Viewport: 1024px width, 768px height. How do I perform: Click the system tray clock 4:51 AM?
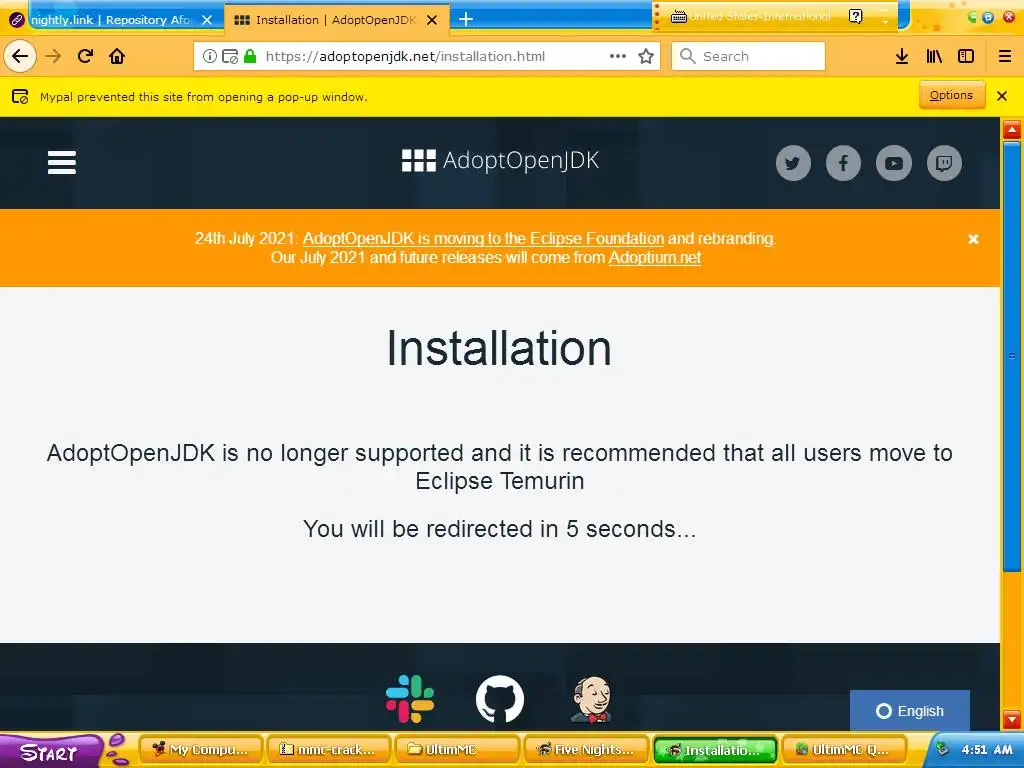pos(987,750)
